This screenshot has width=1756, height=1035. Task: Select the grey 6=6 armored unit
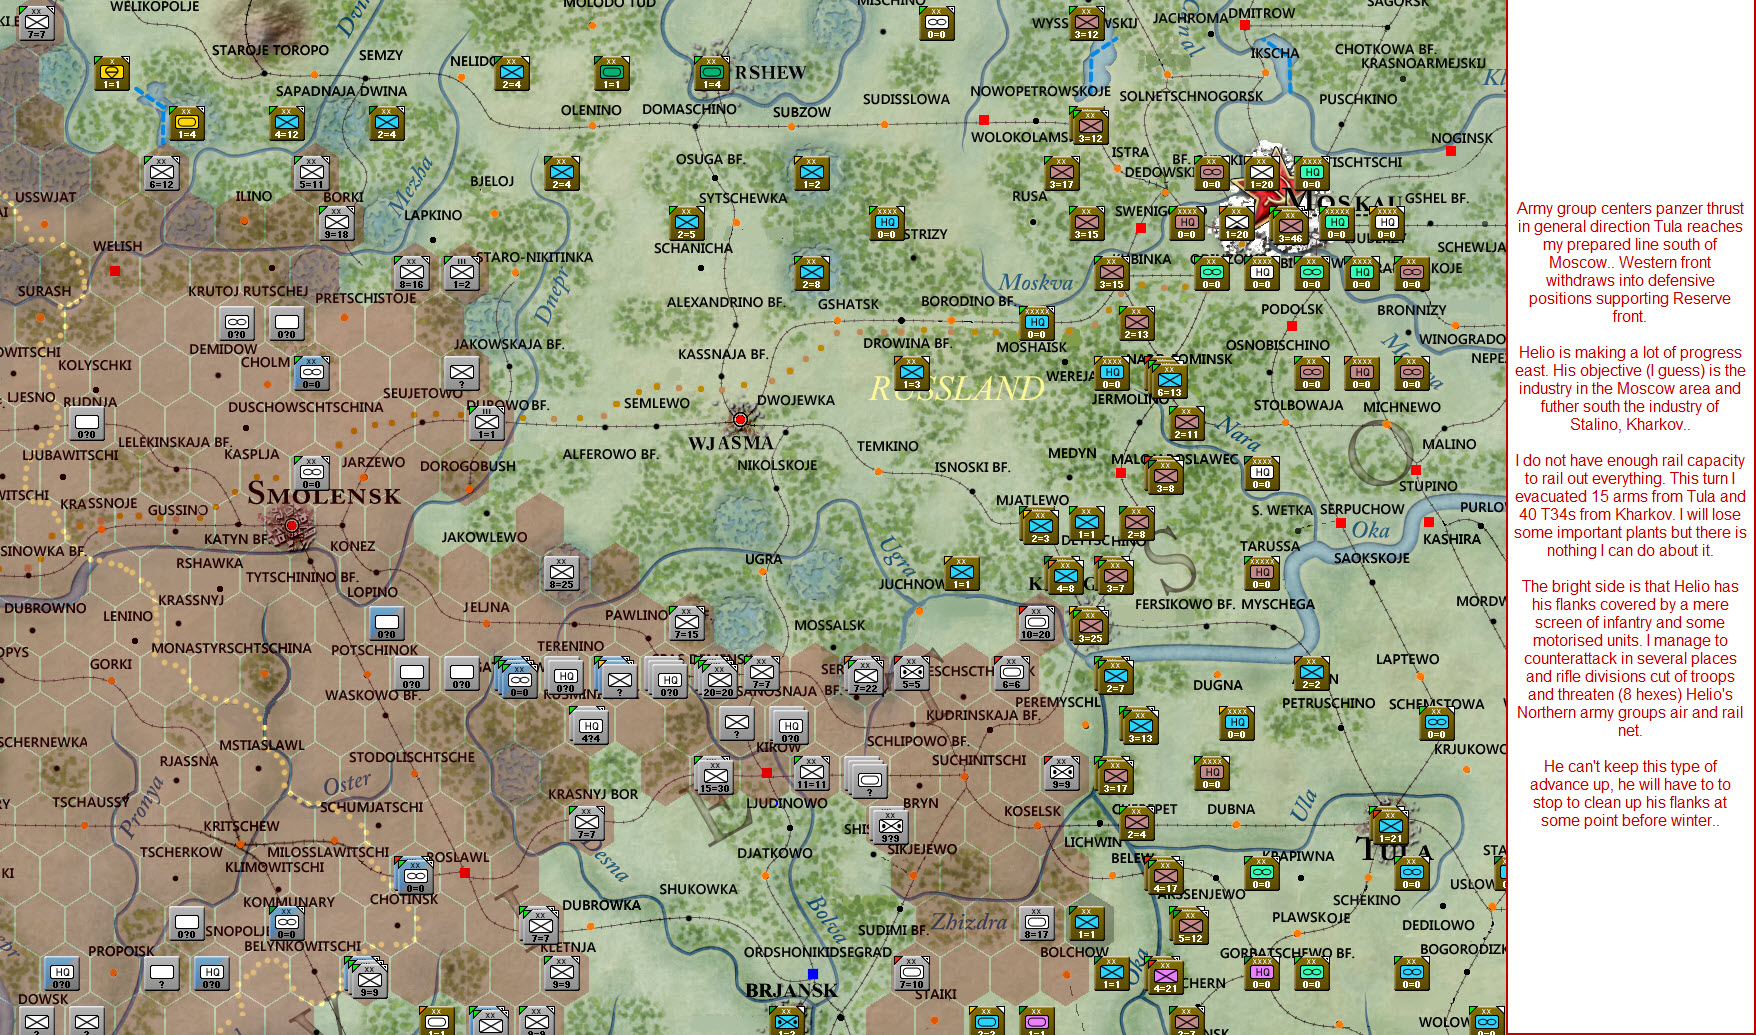[1011, 673]
